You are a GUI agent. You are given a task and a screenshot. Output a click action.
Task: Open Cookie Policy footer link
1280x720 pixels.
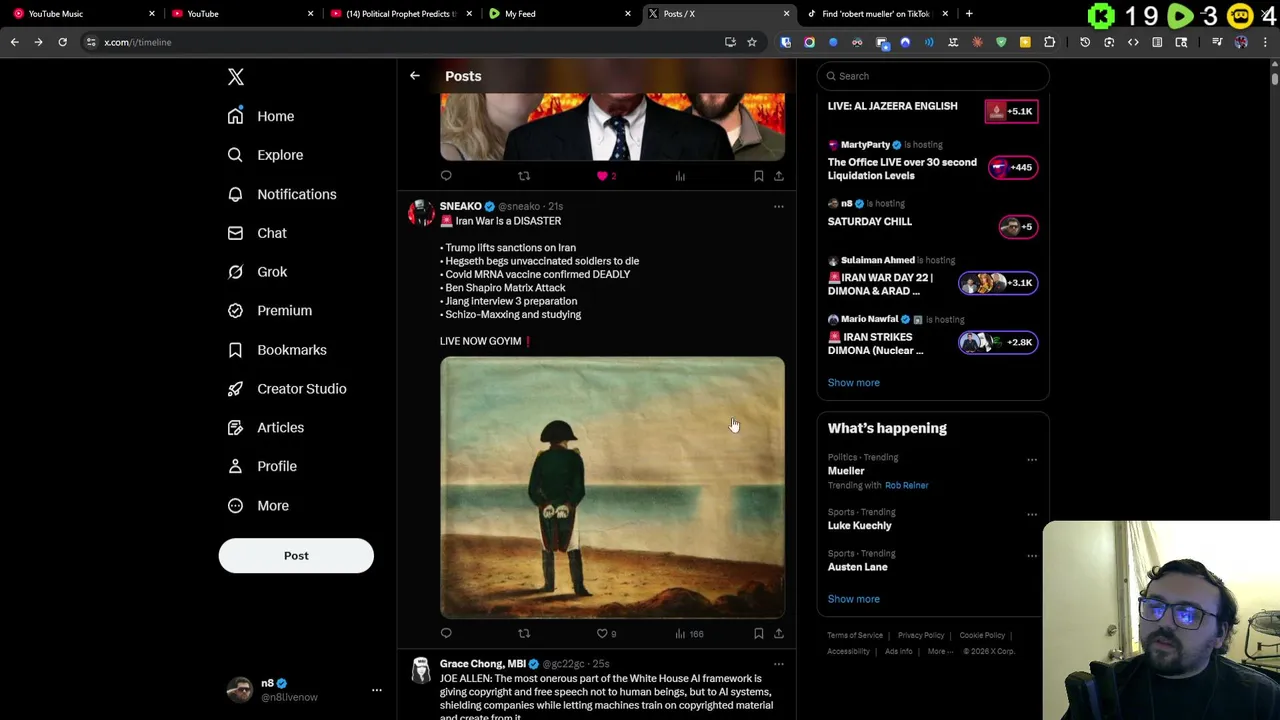pyautogui.click(x=982, y=635)
